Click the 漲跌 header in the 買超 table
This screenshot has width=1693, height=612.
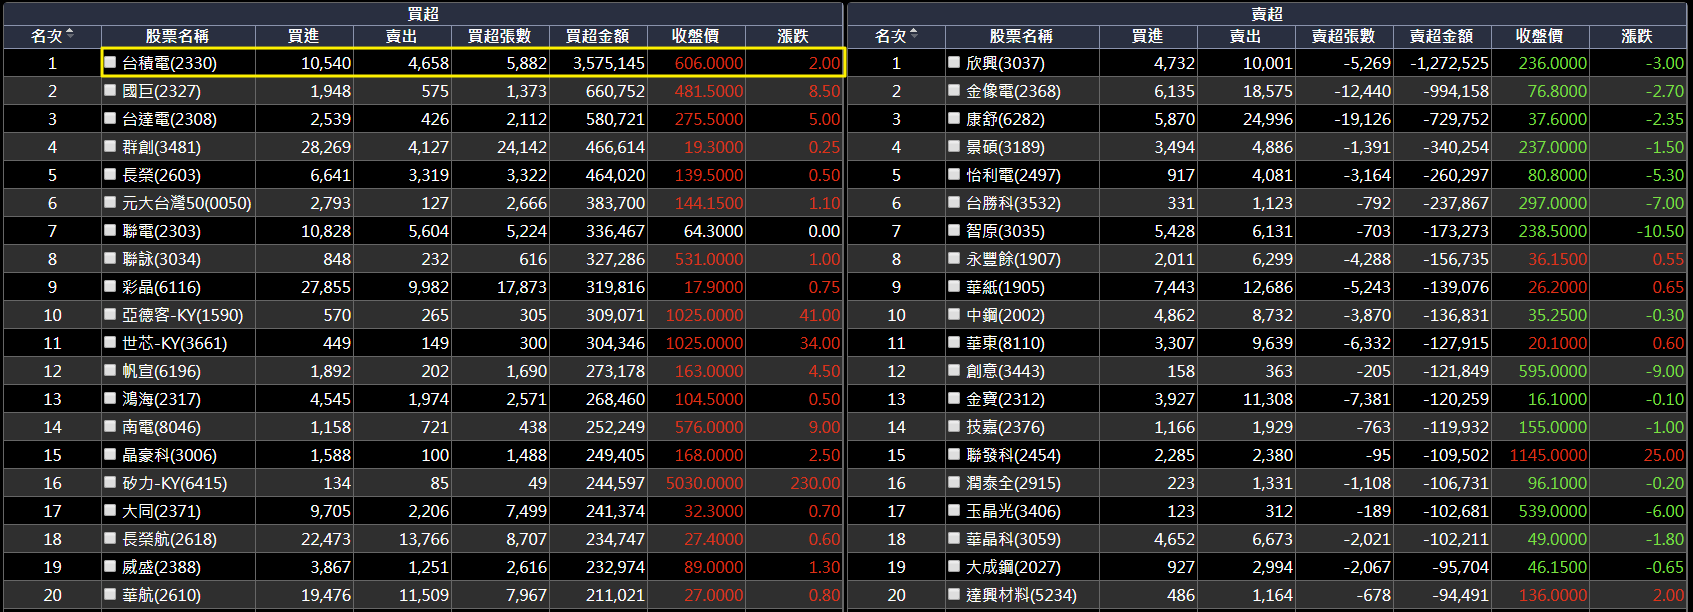[793, 36]
